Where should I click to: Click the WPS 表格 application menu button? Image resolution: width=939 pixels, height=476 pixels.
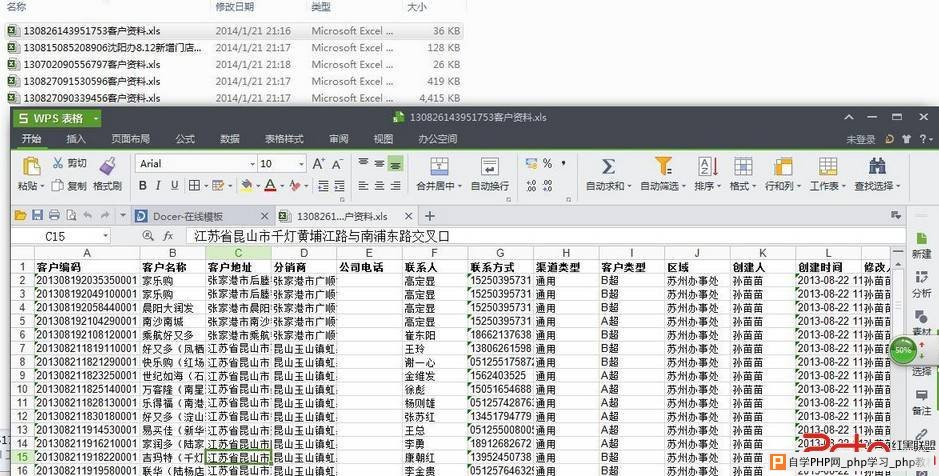57,118
